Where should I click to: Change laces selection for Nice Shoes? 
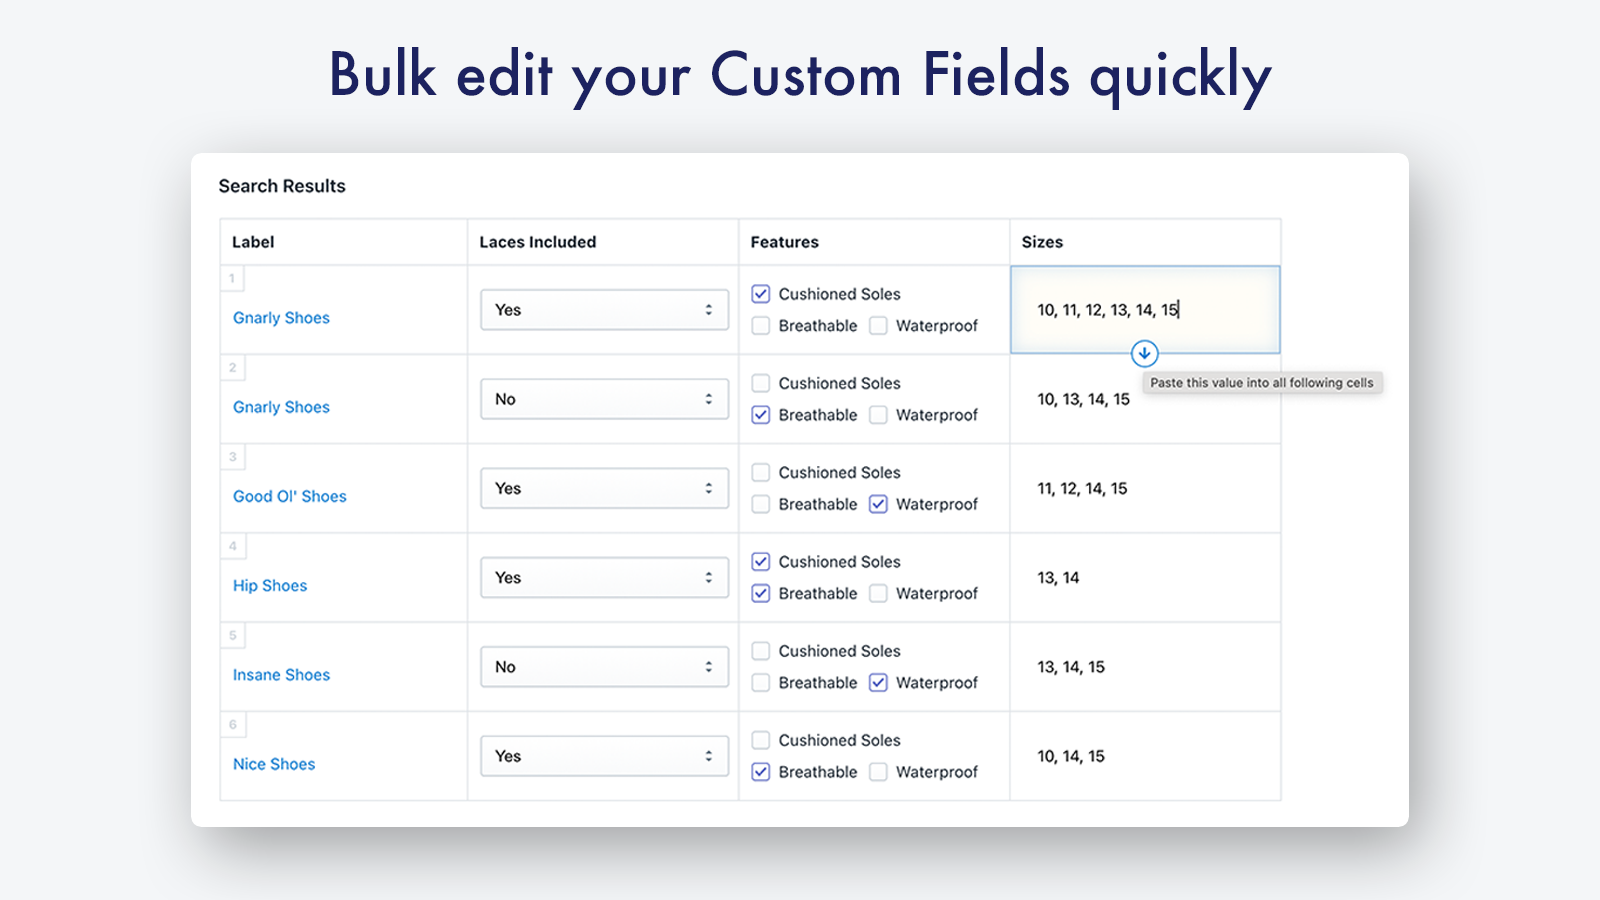[x=604, y=756]
